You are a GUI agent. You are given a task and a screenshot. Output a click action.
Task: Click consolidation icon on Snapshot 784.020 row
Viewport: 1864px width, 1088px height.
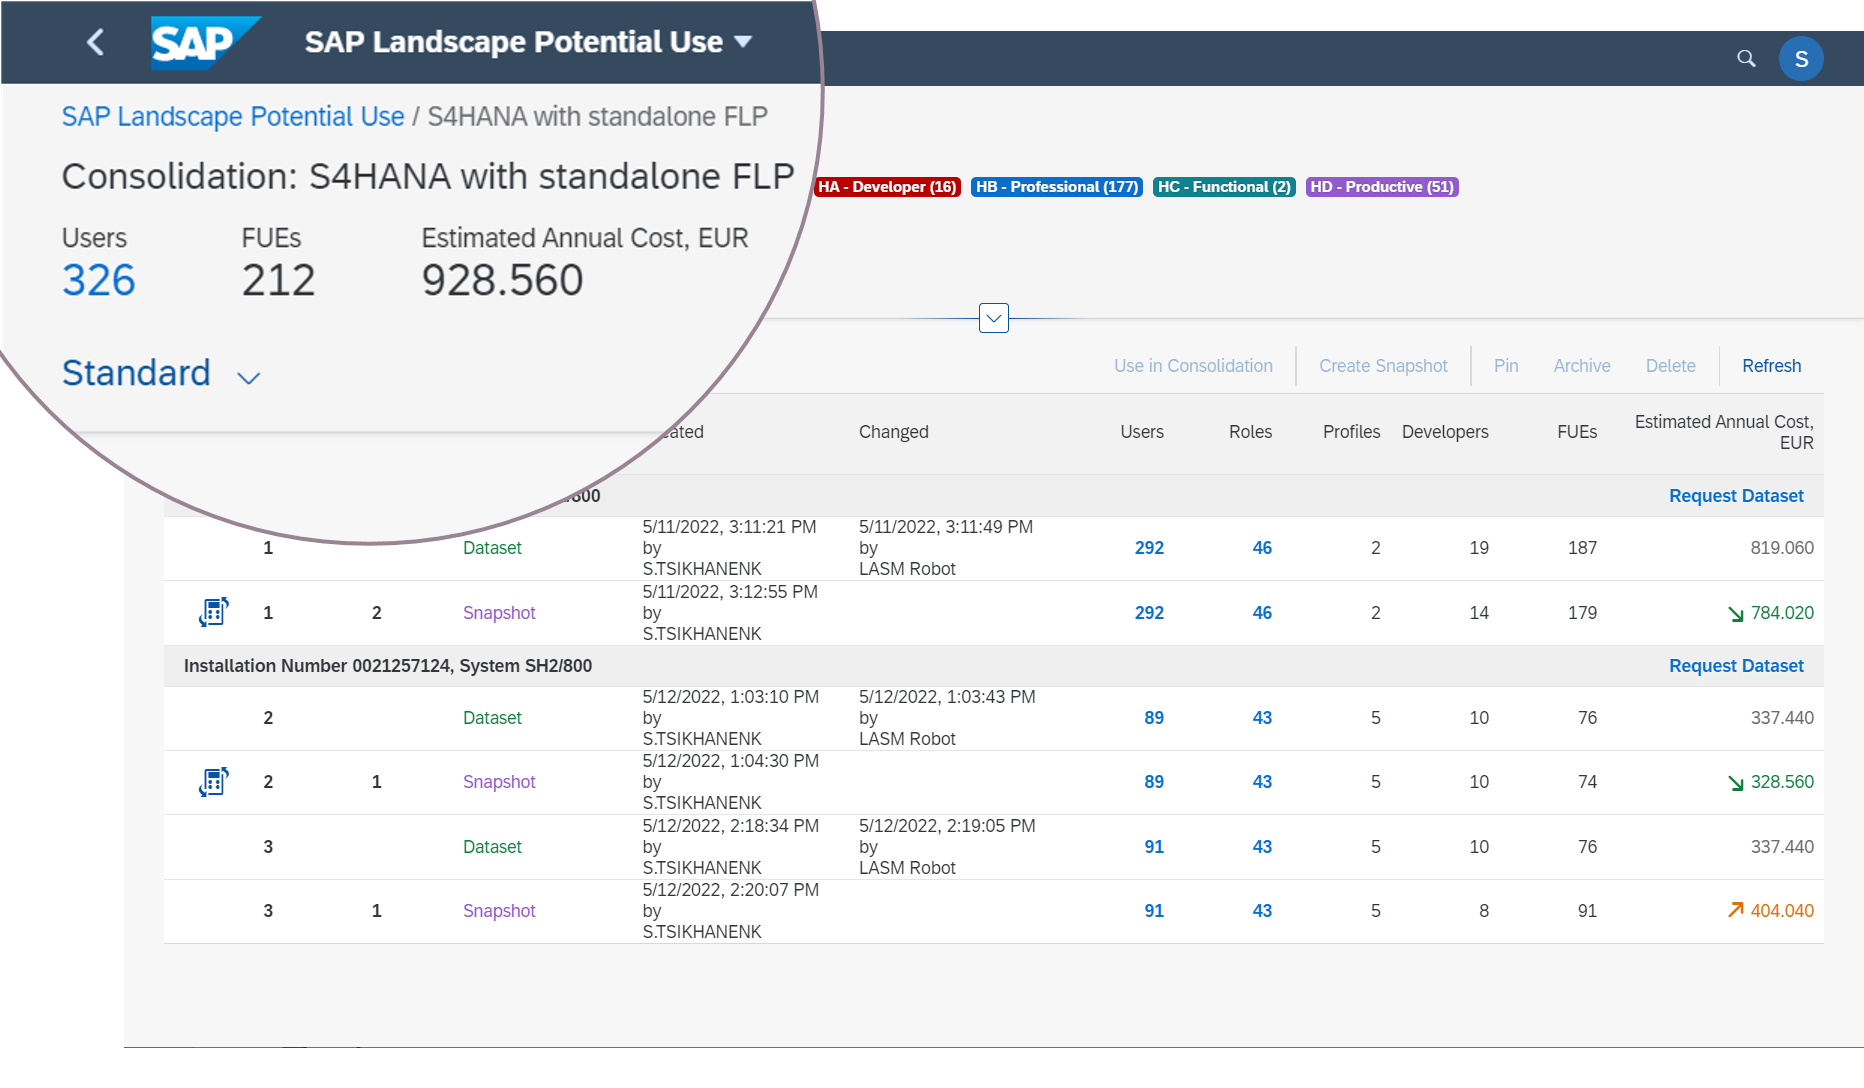tap(214, 612)
